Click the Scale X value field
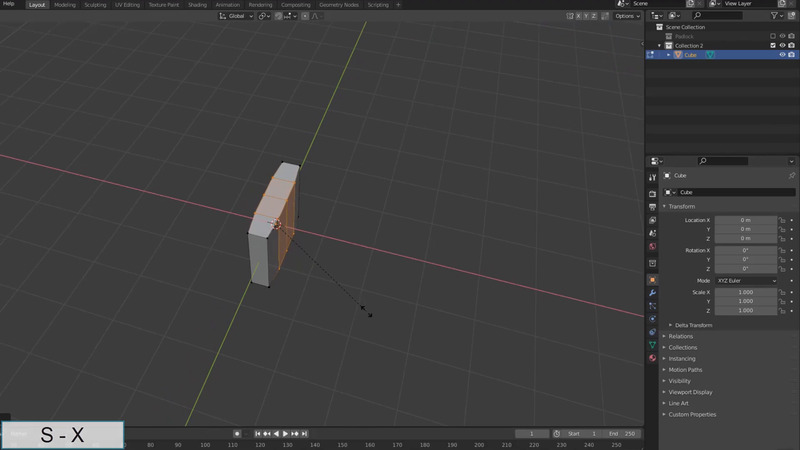 pyautogui.click(x=745, y=292)
